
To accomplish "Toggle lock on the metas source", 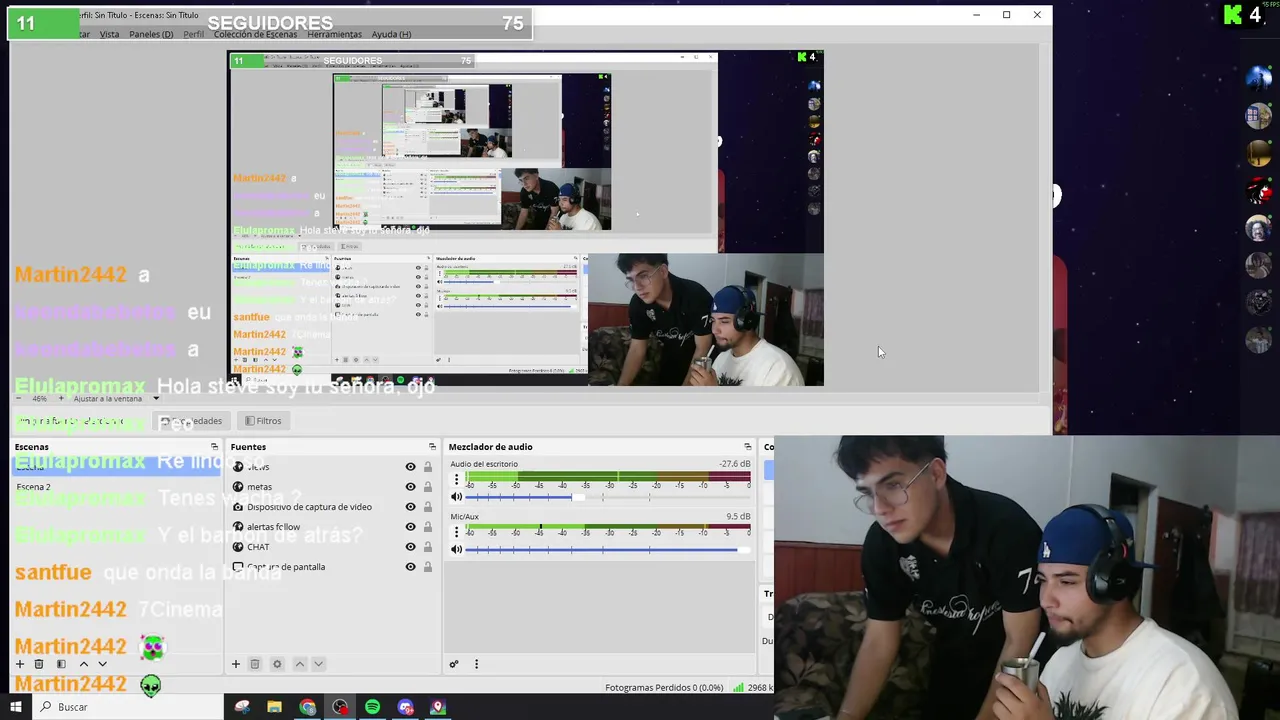I will point(428,487).
